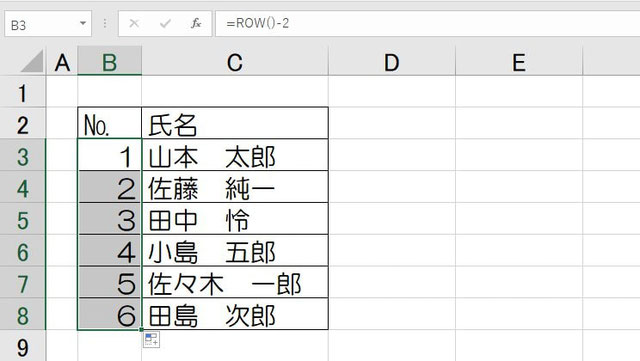Image resolution: width=640 pixels, height=361 pixels.
Task: Click the formula bar with =ROW()-2
Action: tap(427, 24)
